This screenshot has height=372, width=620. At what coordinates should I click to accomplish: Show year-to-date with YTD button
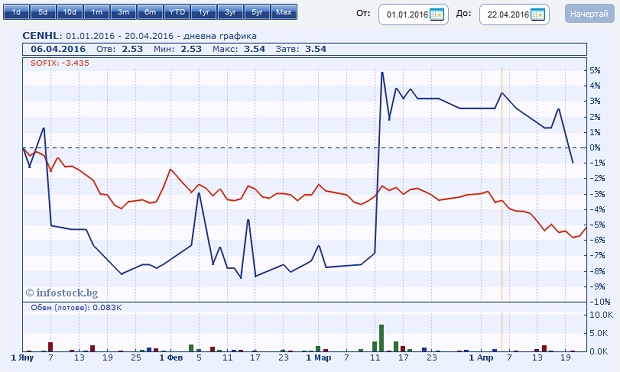pyautogui.click(x=177, y=12)
